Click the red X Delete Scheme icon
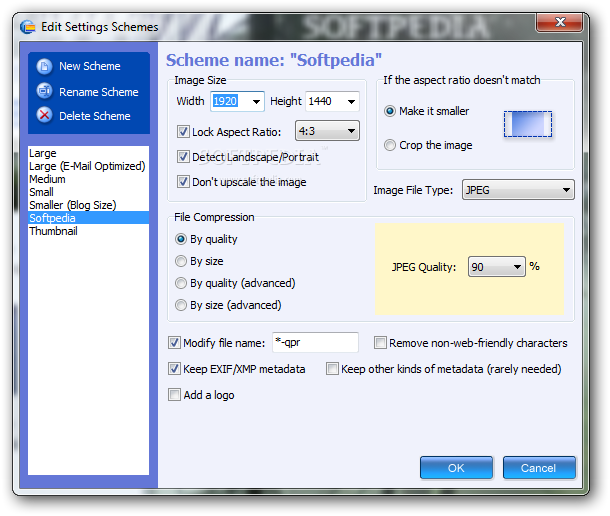Viewport: 610px width, 516px height. 44,115
